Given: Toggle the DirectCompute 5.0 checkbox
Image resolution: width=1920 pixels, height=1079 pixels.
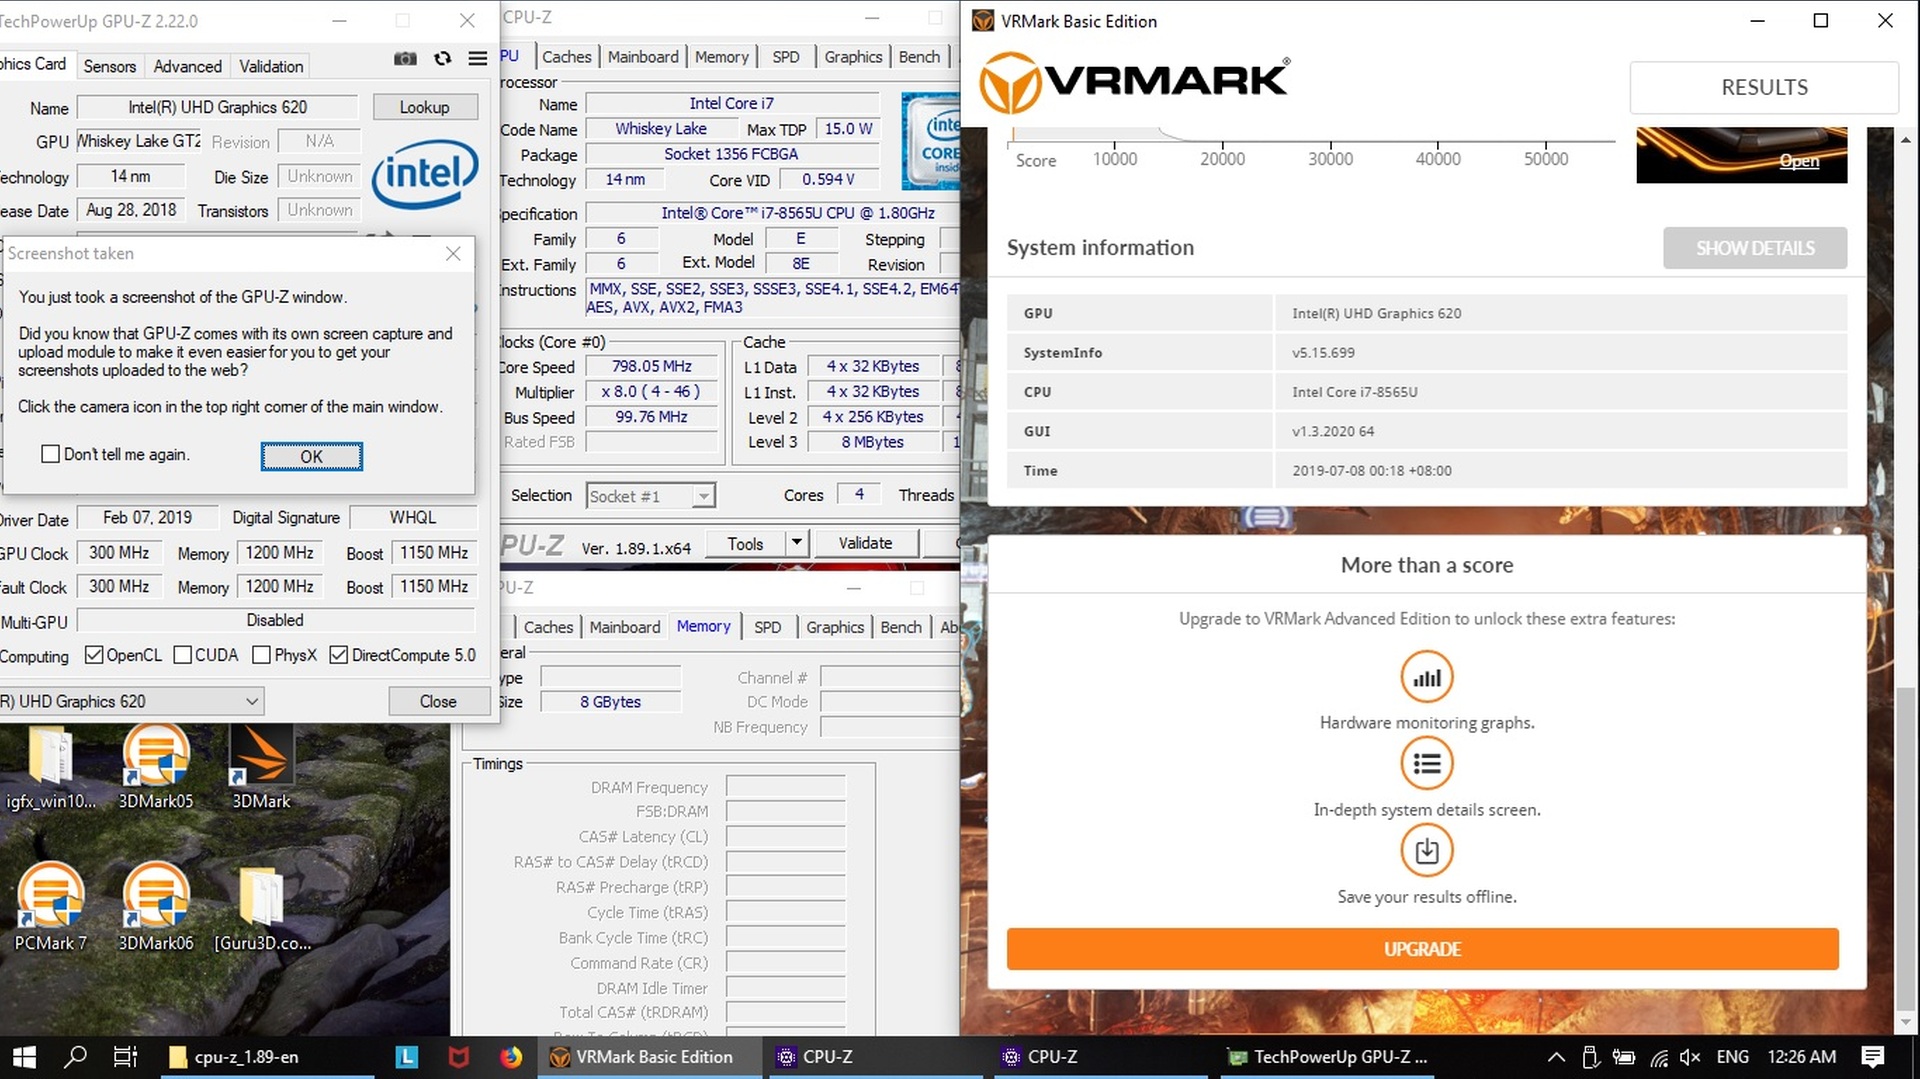Looking at the screenshot, I should (338, 655).
